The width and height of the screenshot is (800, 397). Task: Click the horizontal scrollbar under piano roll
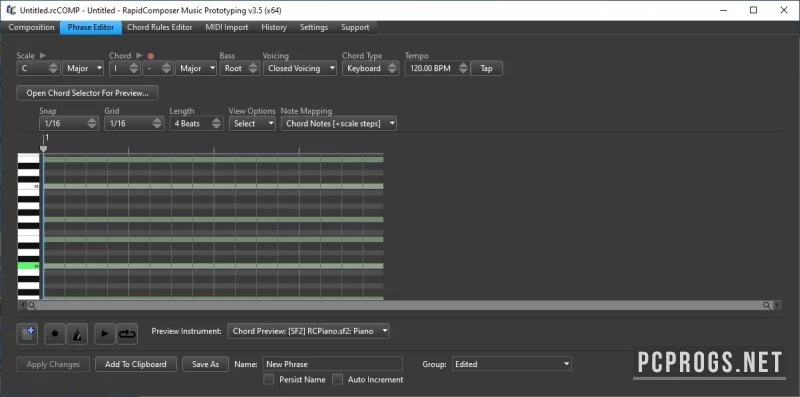pos(399,306)
